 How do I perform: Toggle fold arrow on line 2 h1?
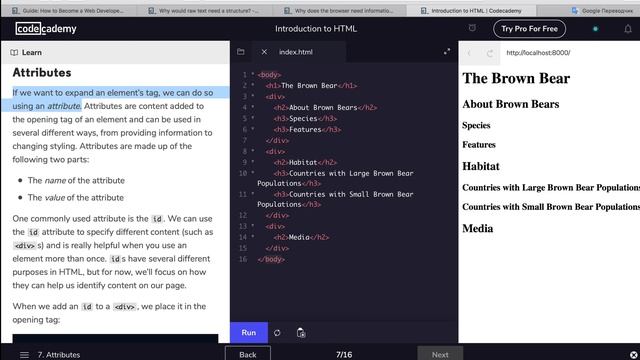click(253, 85)
